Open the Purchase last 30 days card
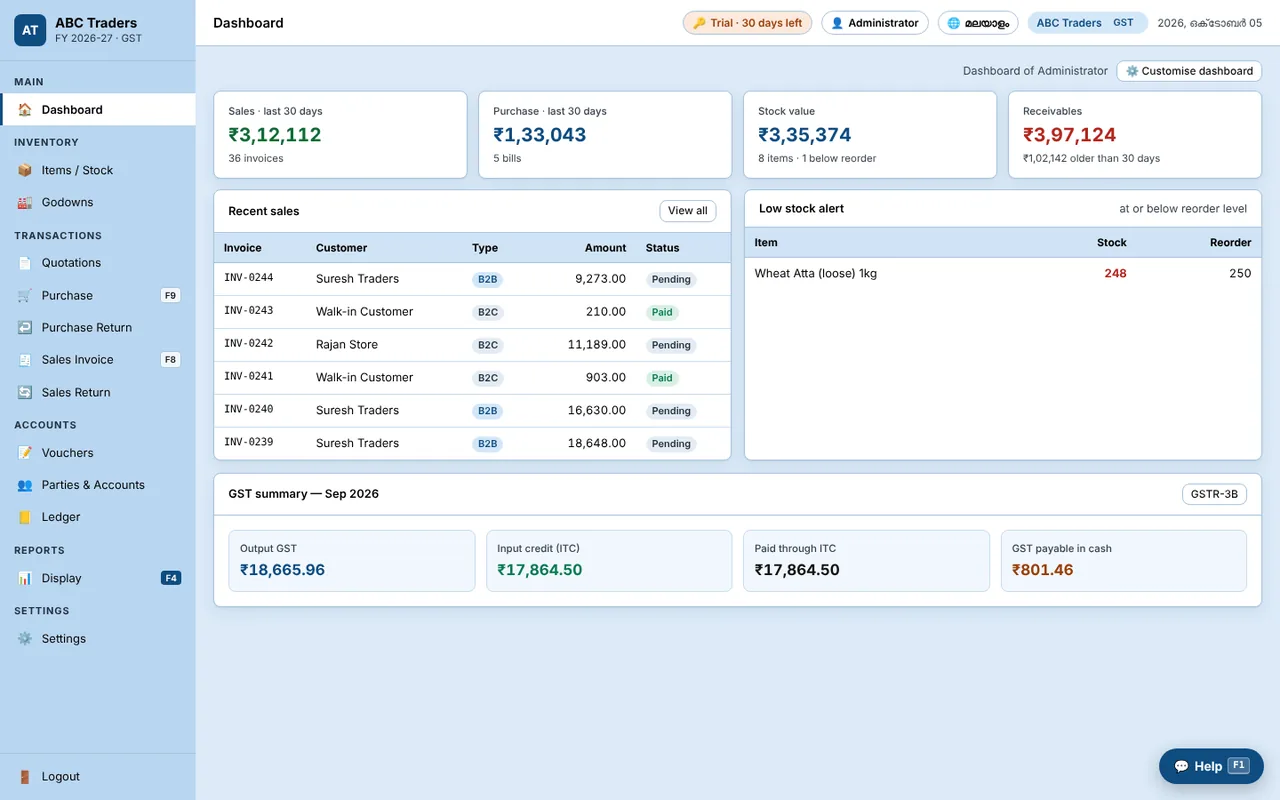Screen dimensions: 1280x800 point(605,135)
